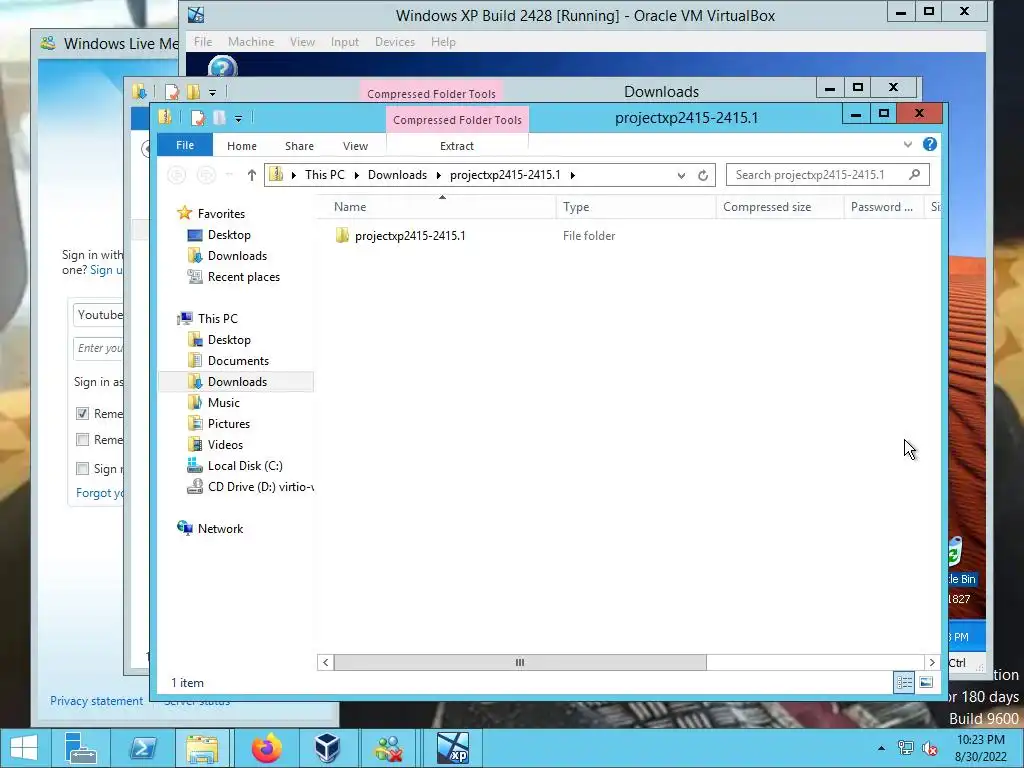Open the Windows Start button

[x=24, y=748]
